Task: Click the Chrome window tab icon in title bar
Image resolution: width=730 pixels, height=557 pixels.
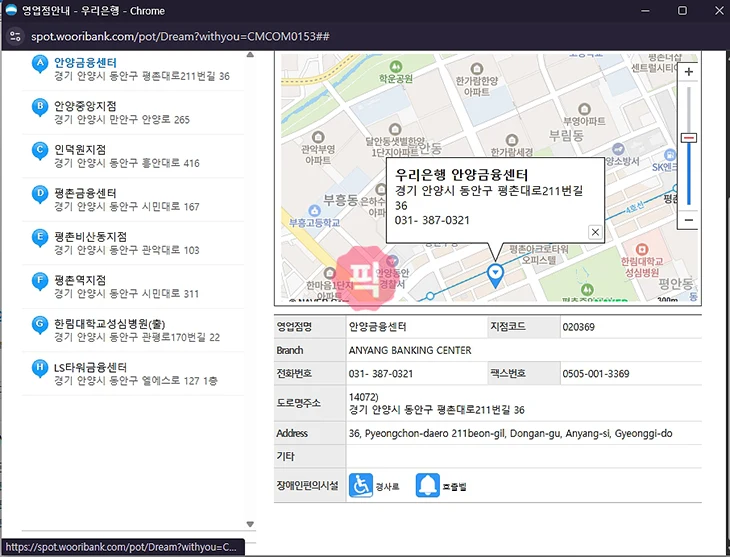Action: 12,10
